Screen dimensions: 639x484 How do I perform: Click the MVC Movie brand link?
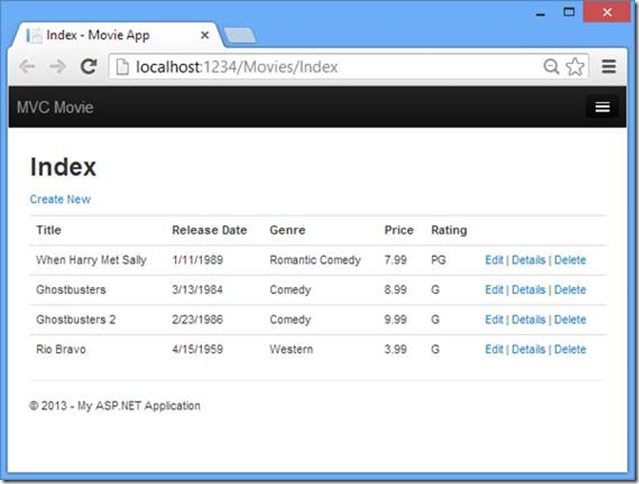[55, 107]
